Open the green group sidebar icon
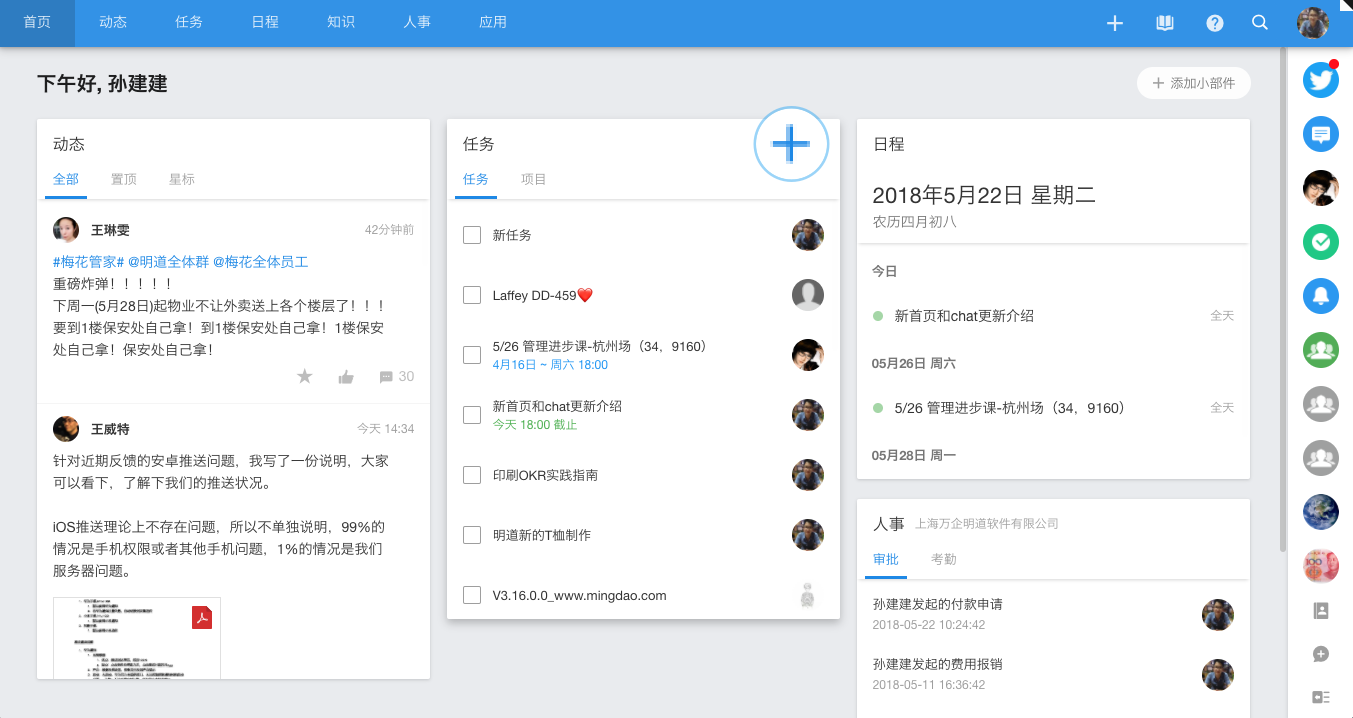1353x718 pixels. click(1321, 349)
